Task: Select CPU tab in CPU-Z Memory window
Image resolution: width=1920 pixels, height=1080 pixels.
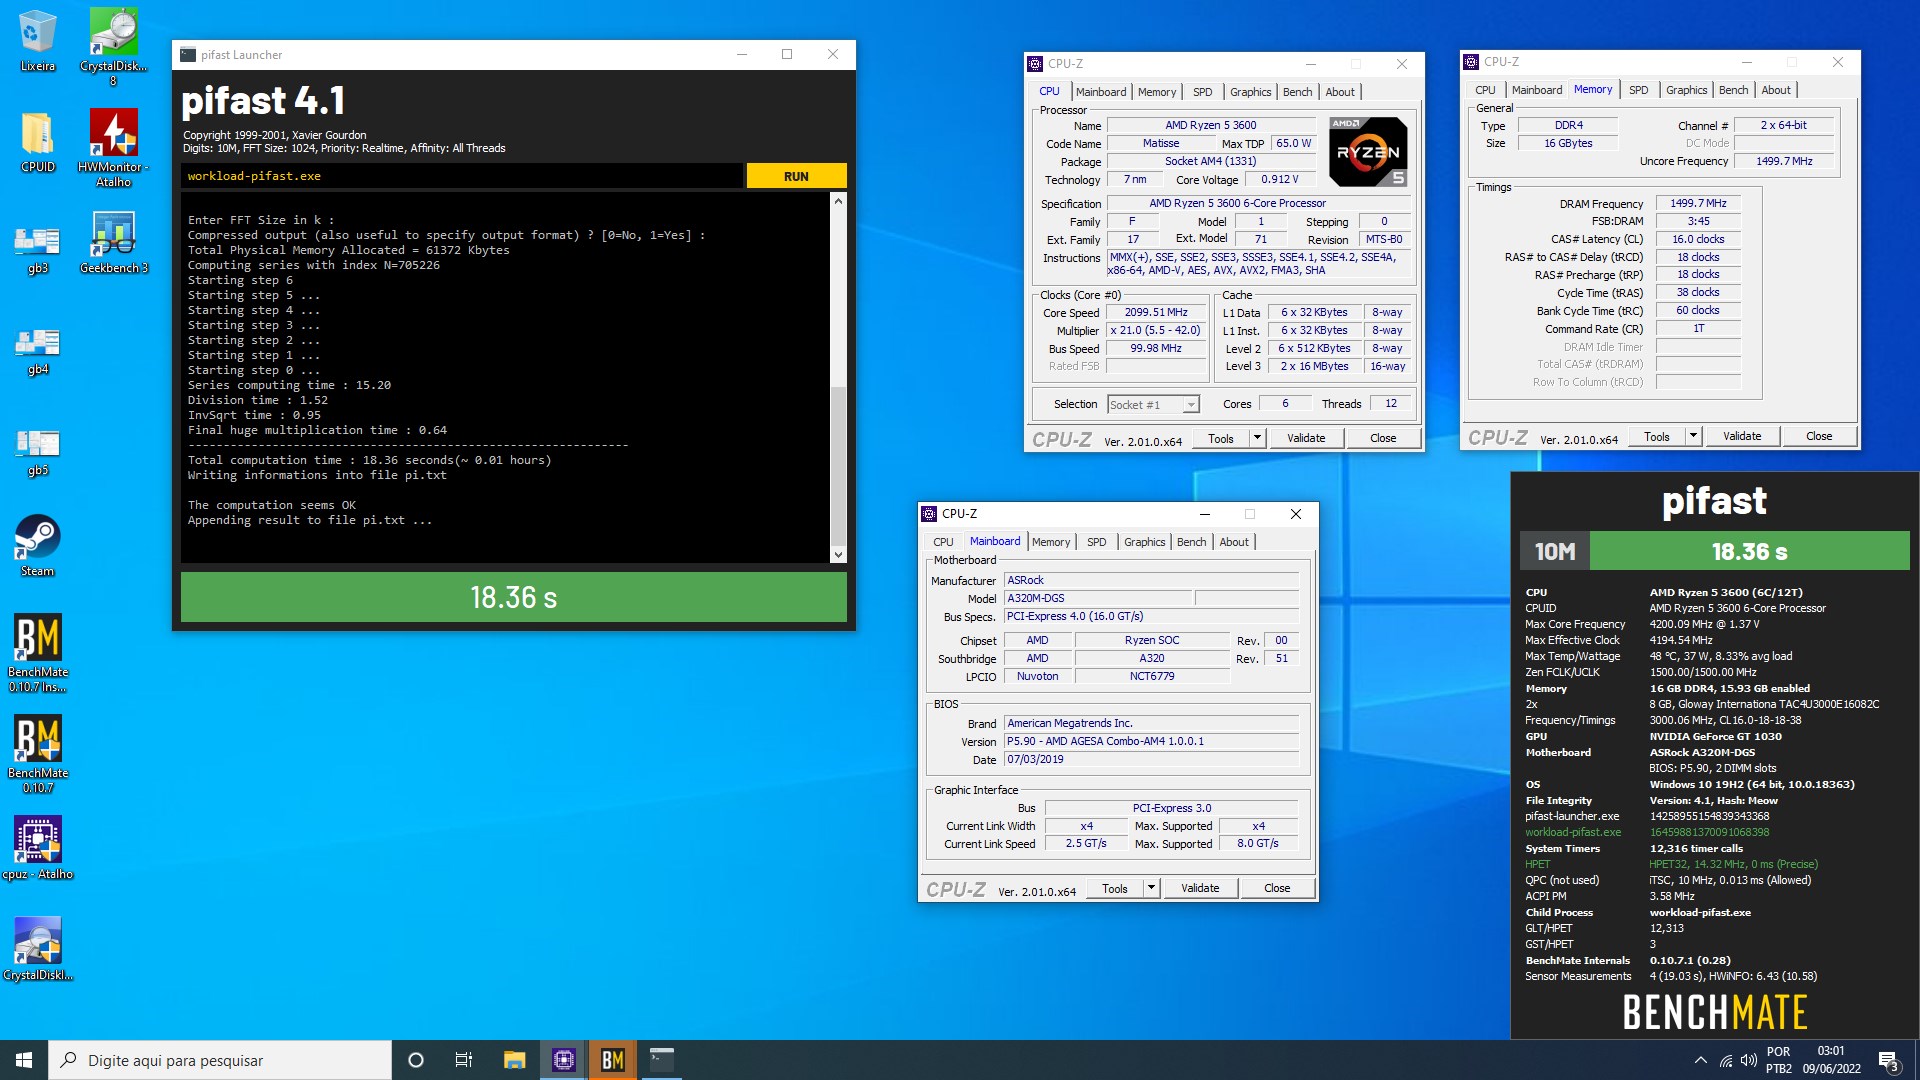Action: [1486, 90]
